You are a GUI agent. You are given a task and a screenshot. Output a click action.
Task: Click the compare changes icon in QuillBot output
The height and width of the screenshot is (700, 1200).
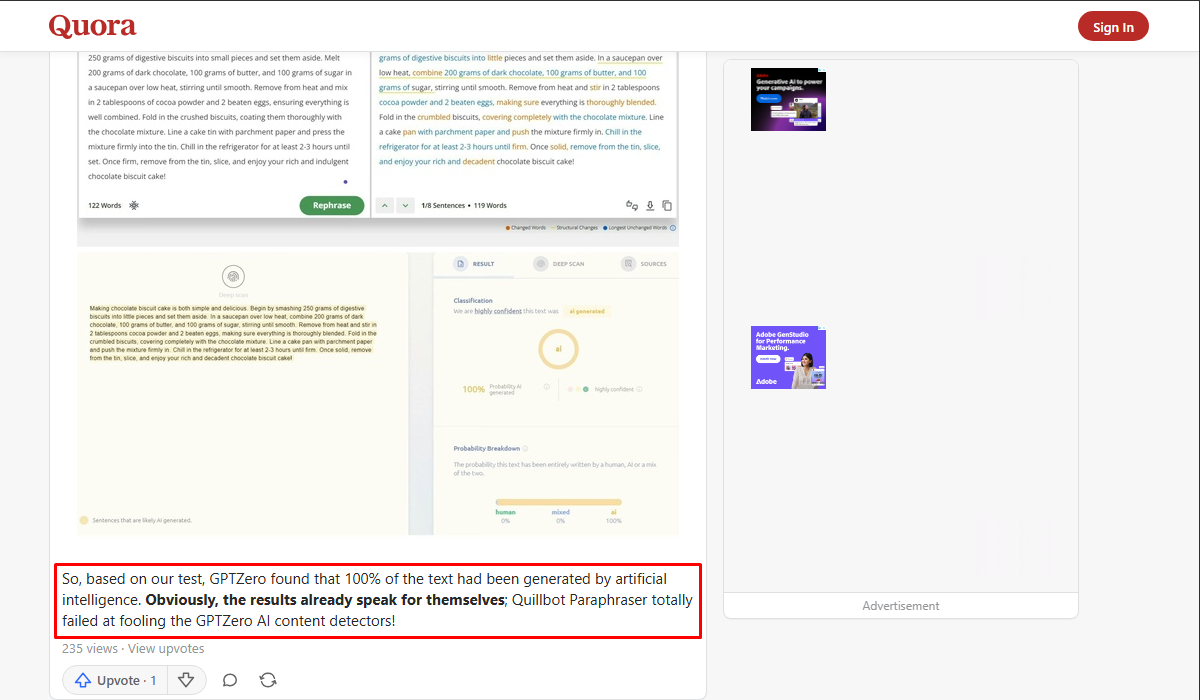pyautogui.click(x=632, y=205)
